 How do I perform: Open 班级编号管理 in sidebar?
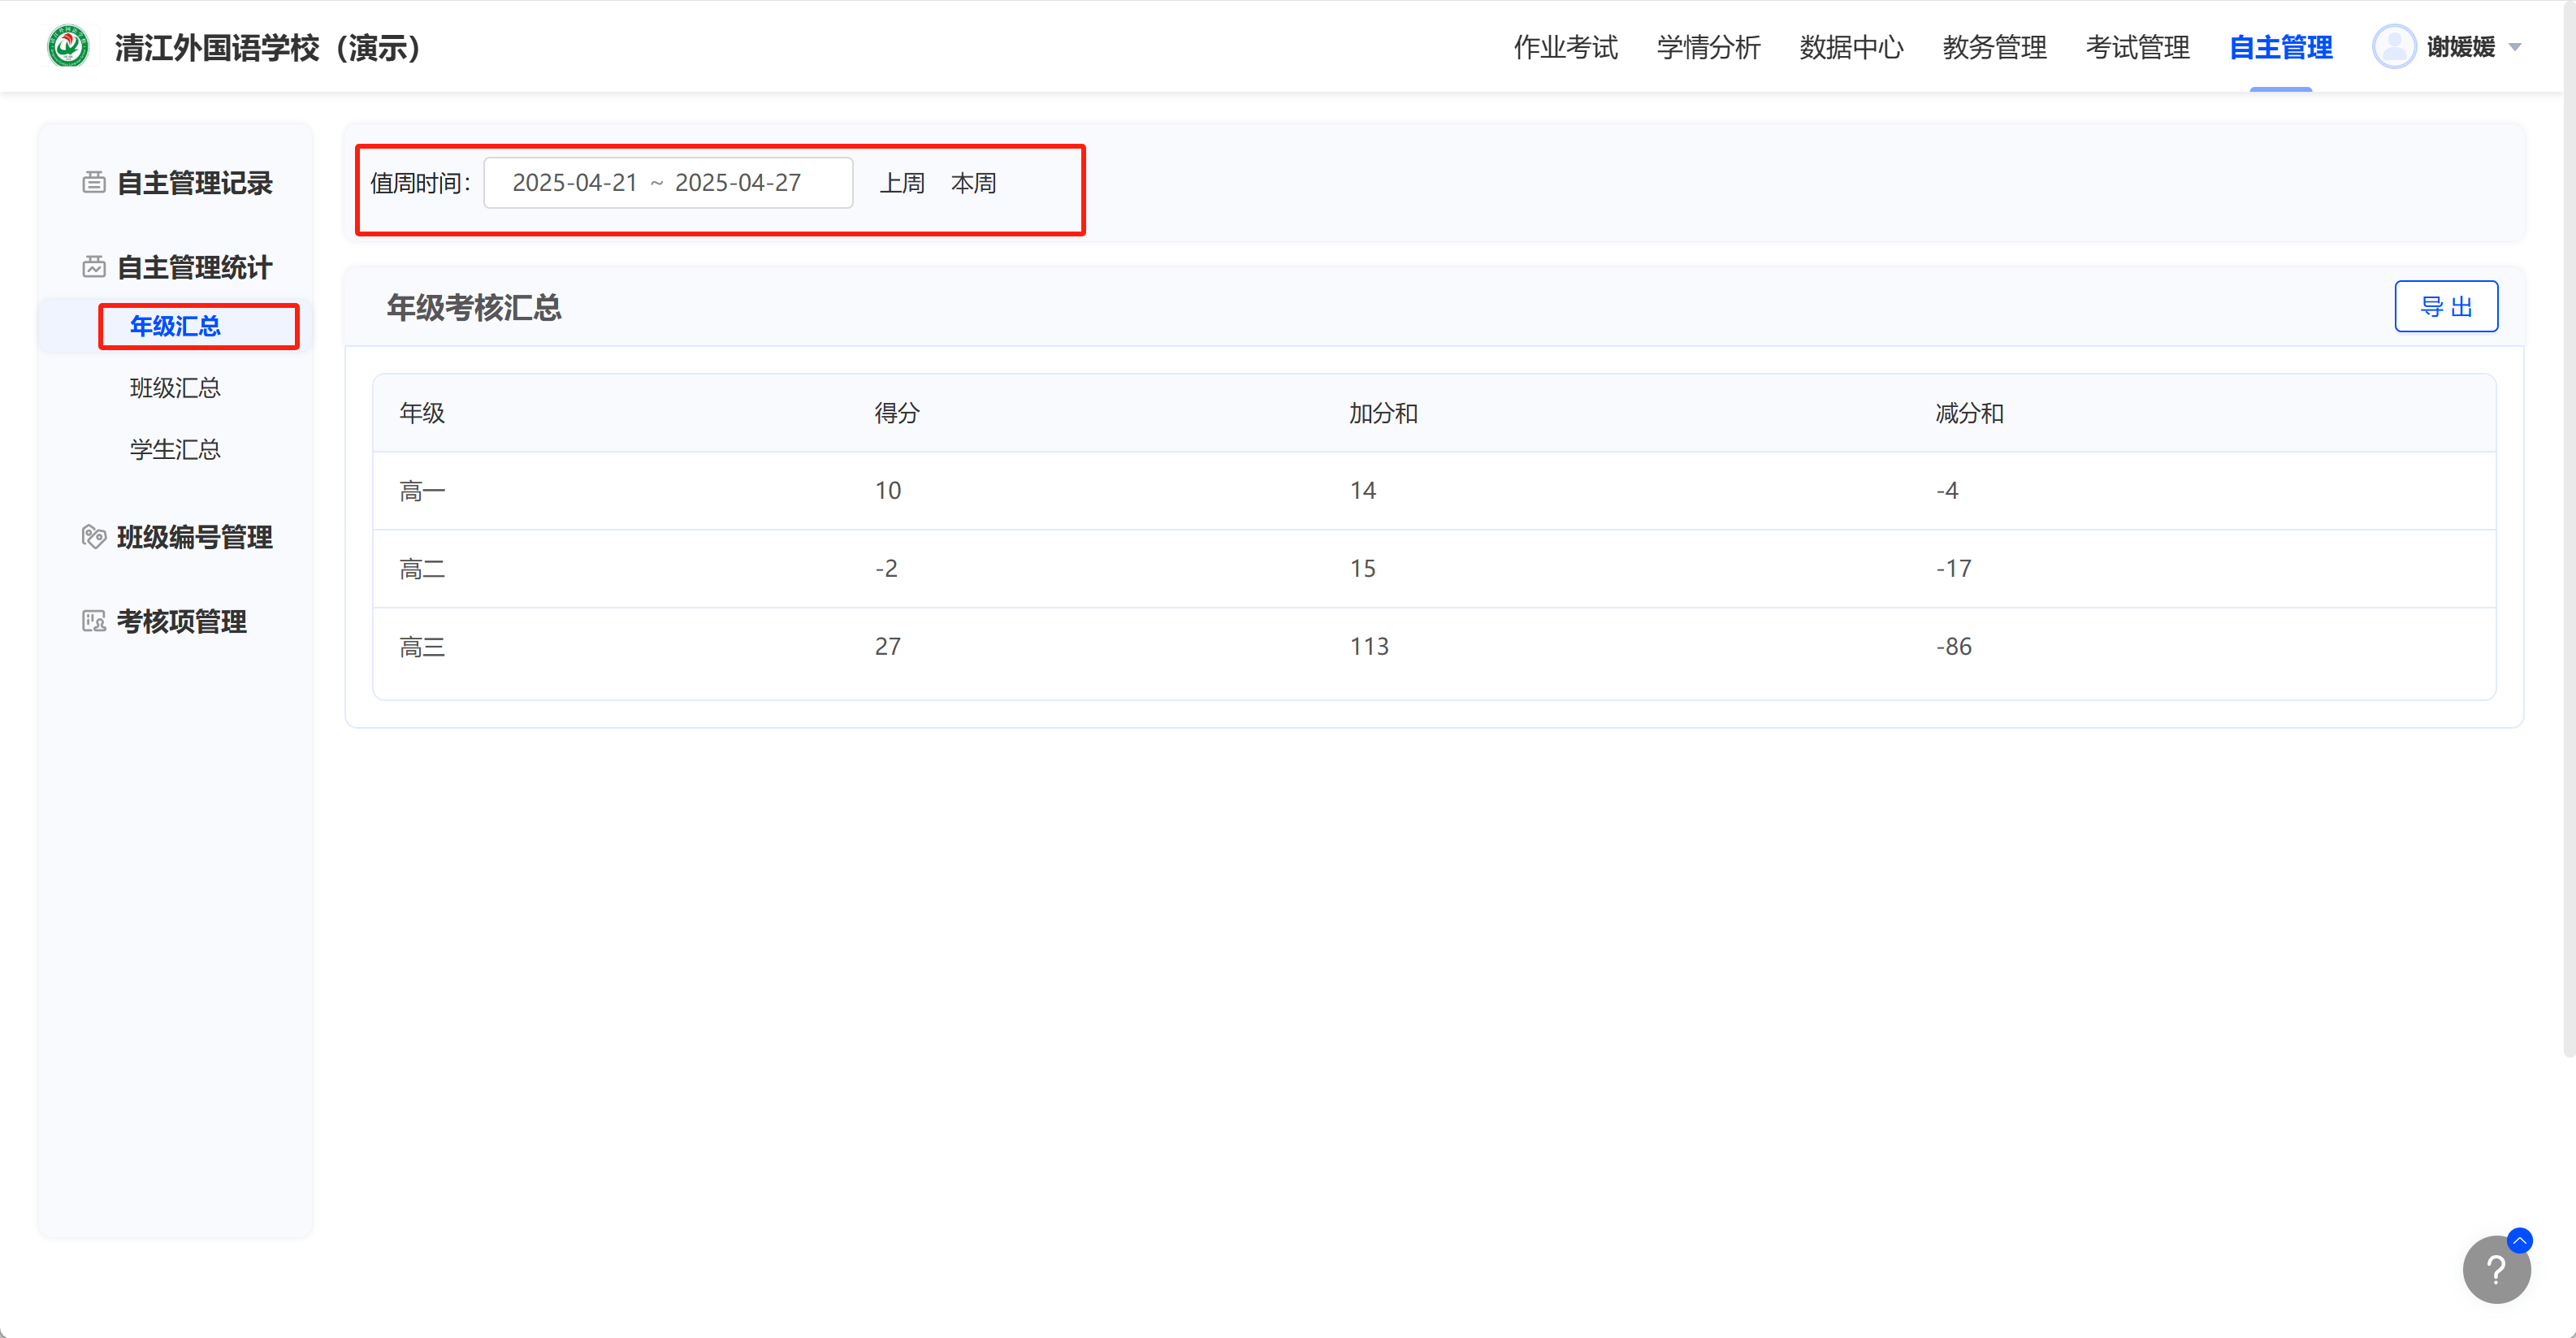194,537
